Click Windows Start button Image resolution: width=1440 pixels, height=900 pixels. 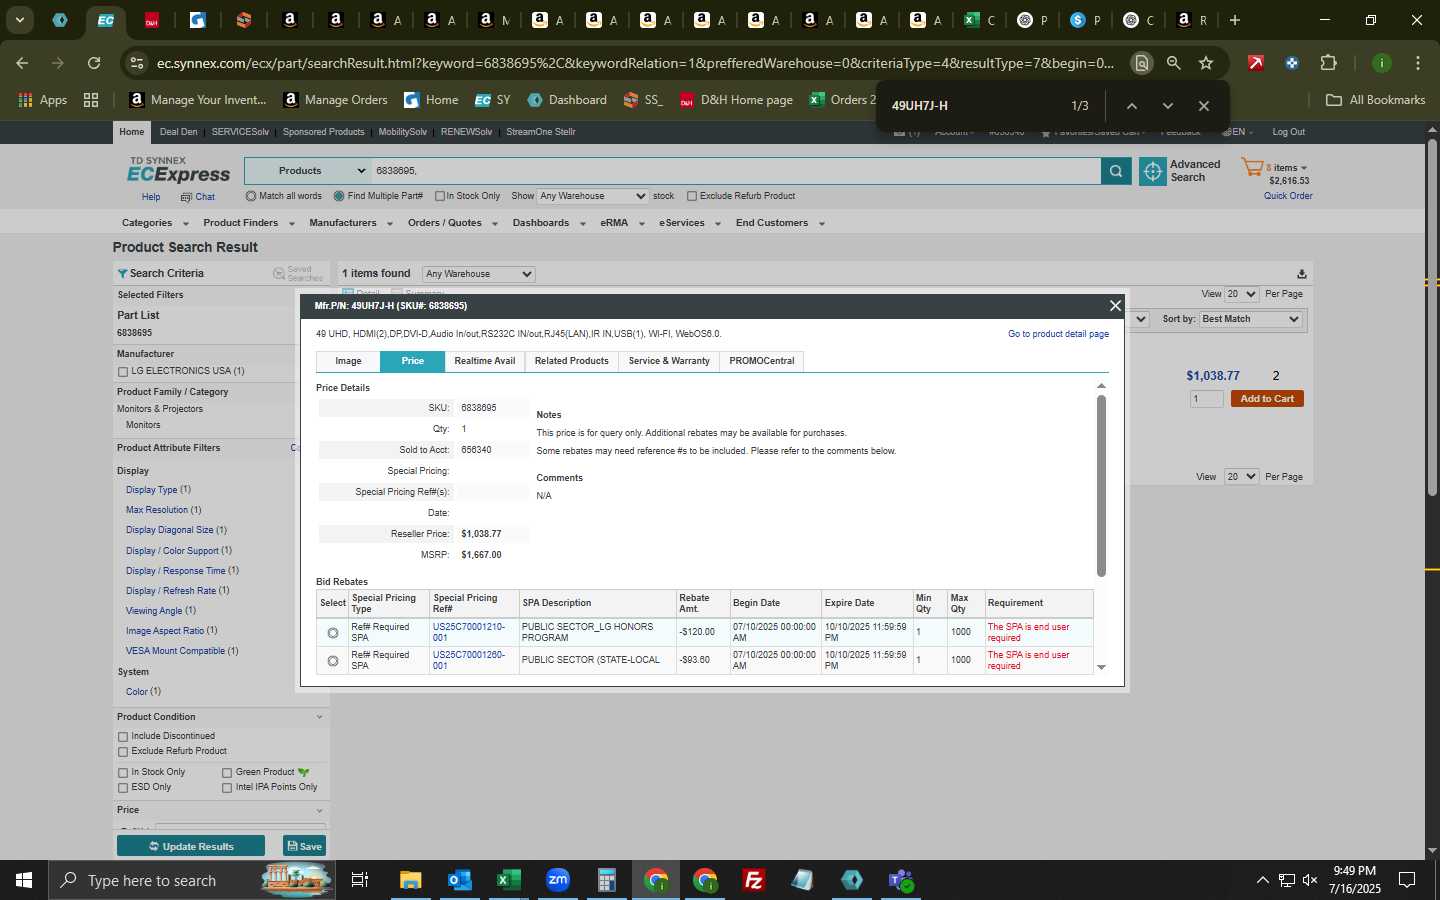point(24,880)
